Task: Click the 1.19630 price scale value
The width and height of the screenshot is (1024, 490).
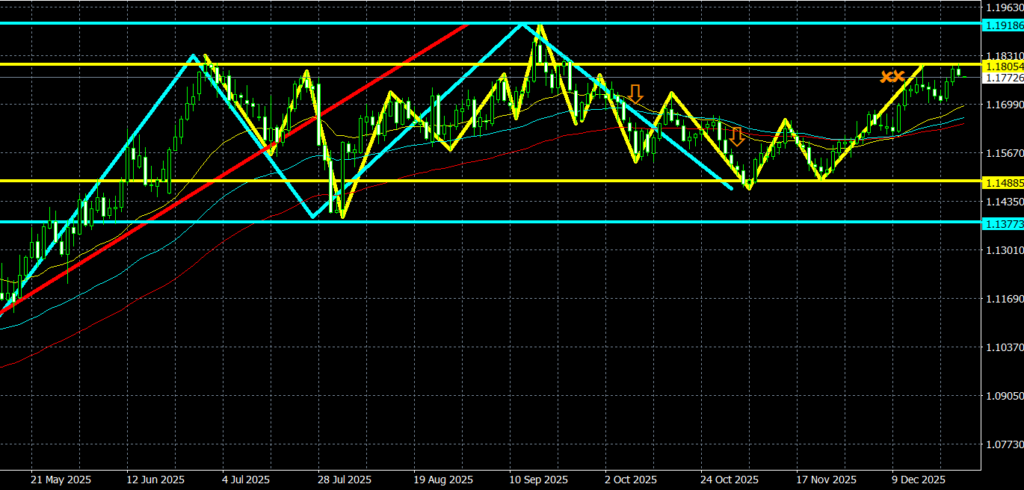Action: [1002, 7]
